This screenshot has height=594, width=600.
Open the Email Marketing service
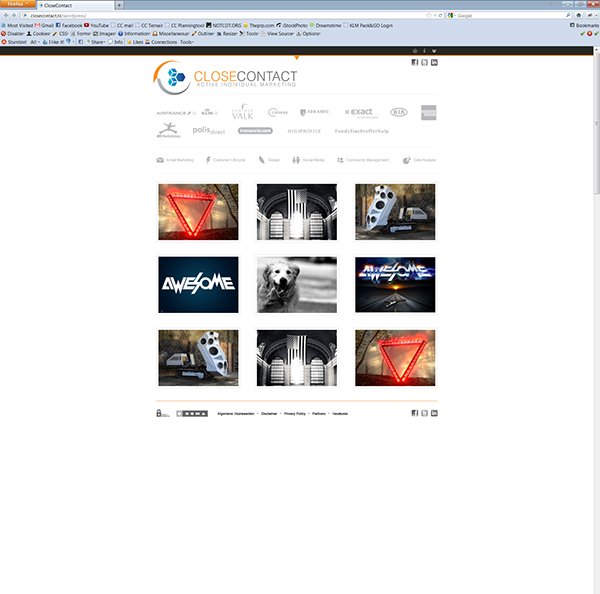[175, 160]
